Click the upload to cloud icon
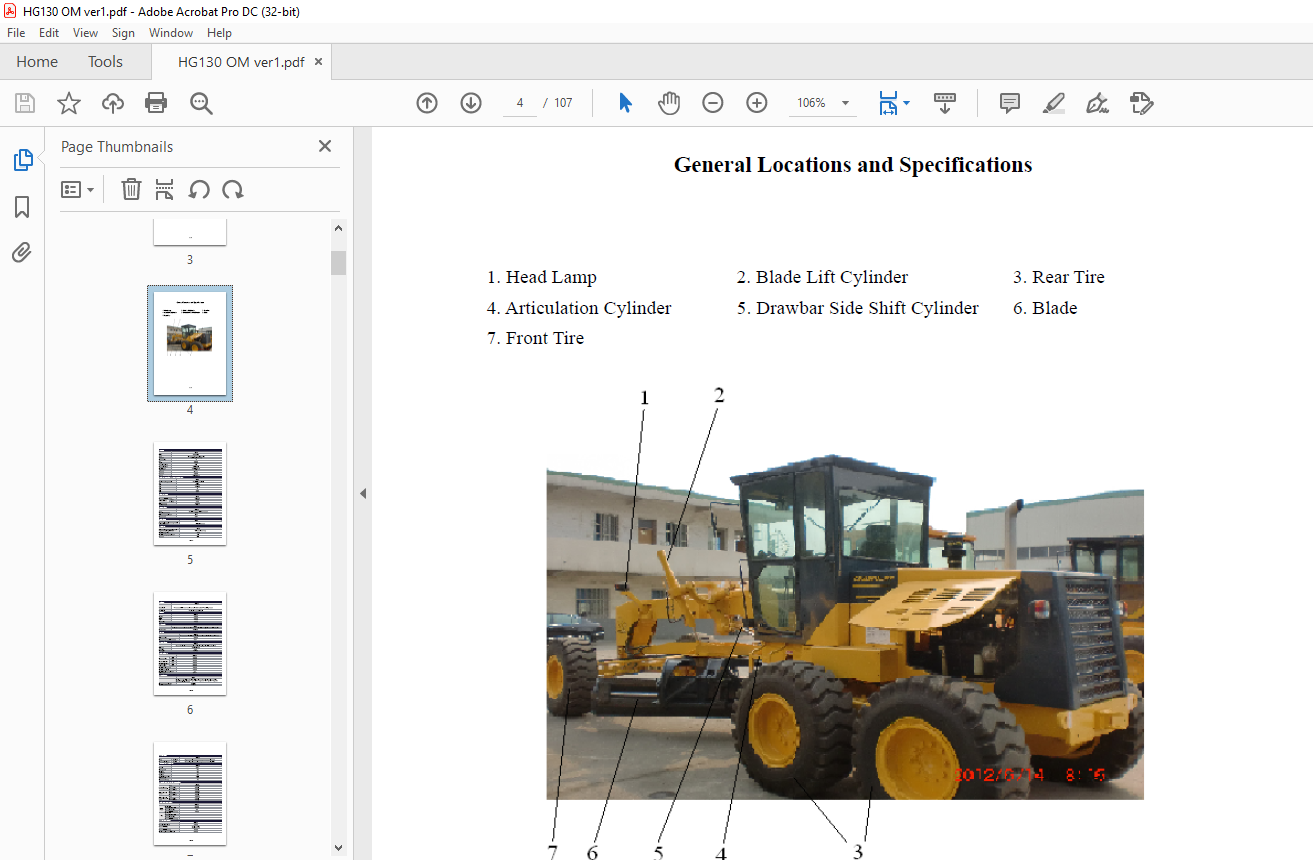Viewport: 1313px width, 860px height. [x=113, y=103]
